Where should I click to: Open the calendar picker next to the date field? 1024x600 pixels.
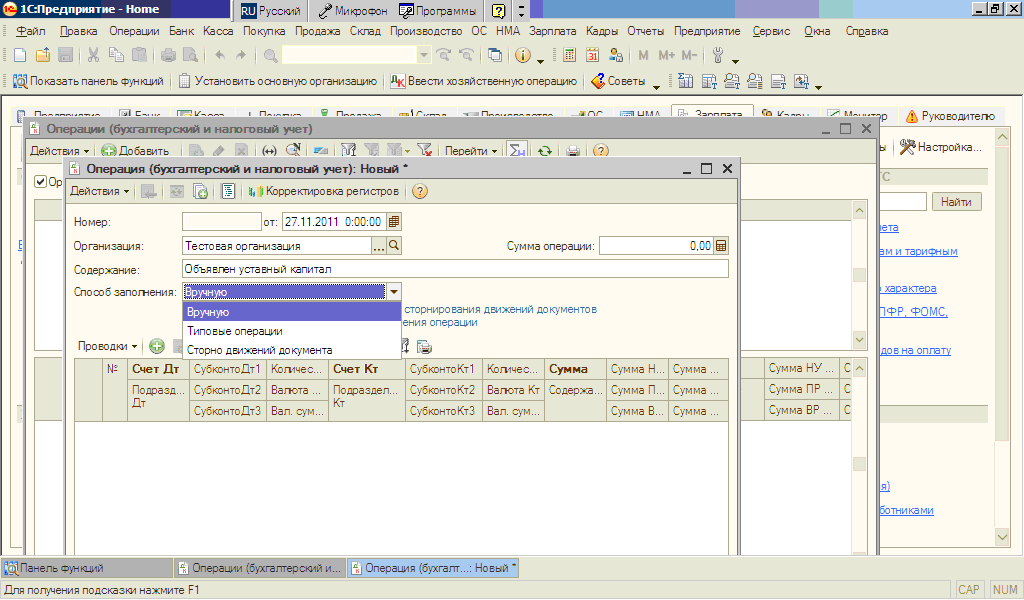[x=394, y=222]
